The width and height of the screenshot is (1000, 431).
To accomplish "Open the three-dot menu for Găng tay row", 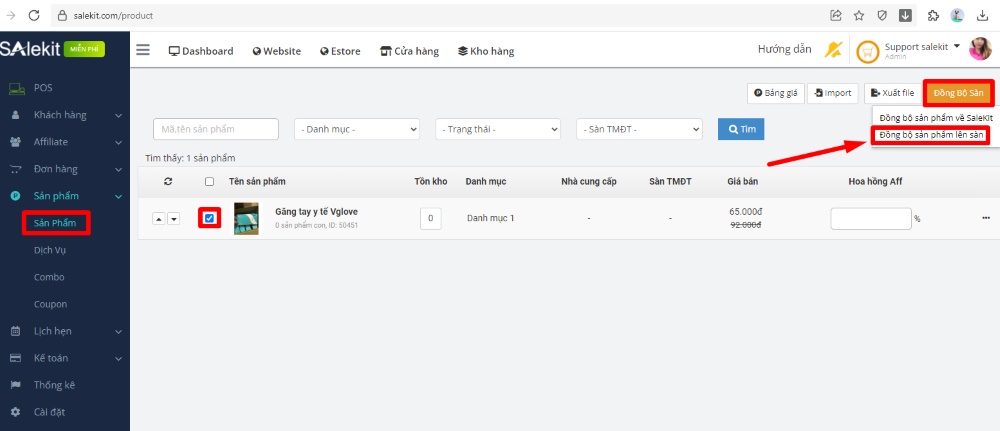I will point(986,218).
